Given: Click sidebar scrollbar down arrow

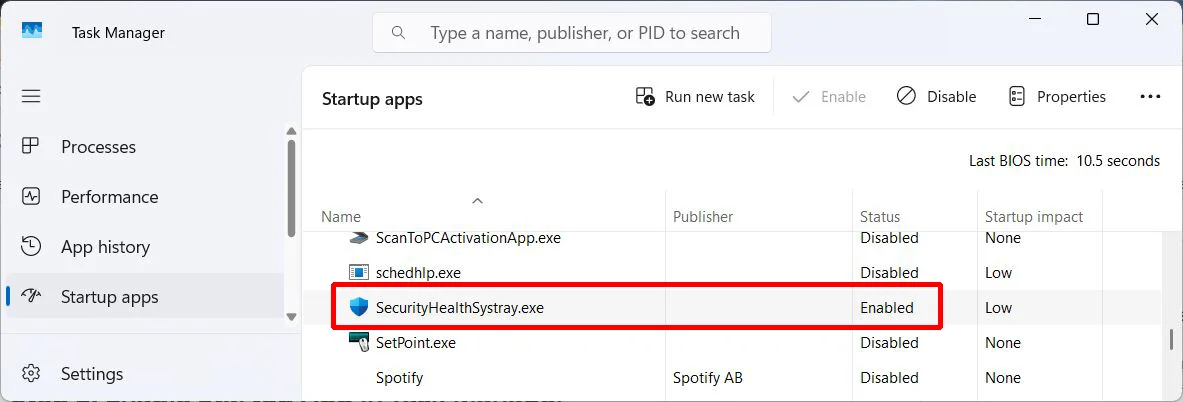Looking at the screenshot, I should [292, 317].
